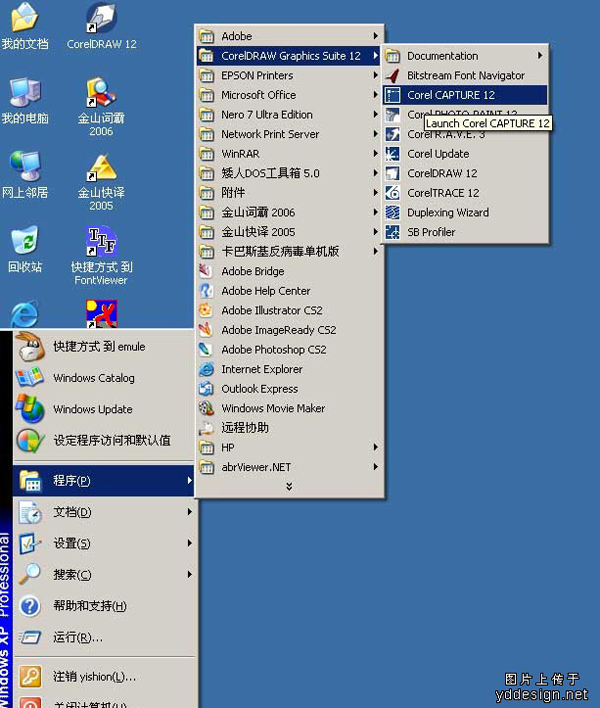Click the Adobe Illustrator CS2 icon
Image resolution: width=600 pixels, height=708 pixels.
coord(206,310)
